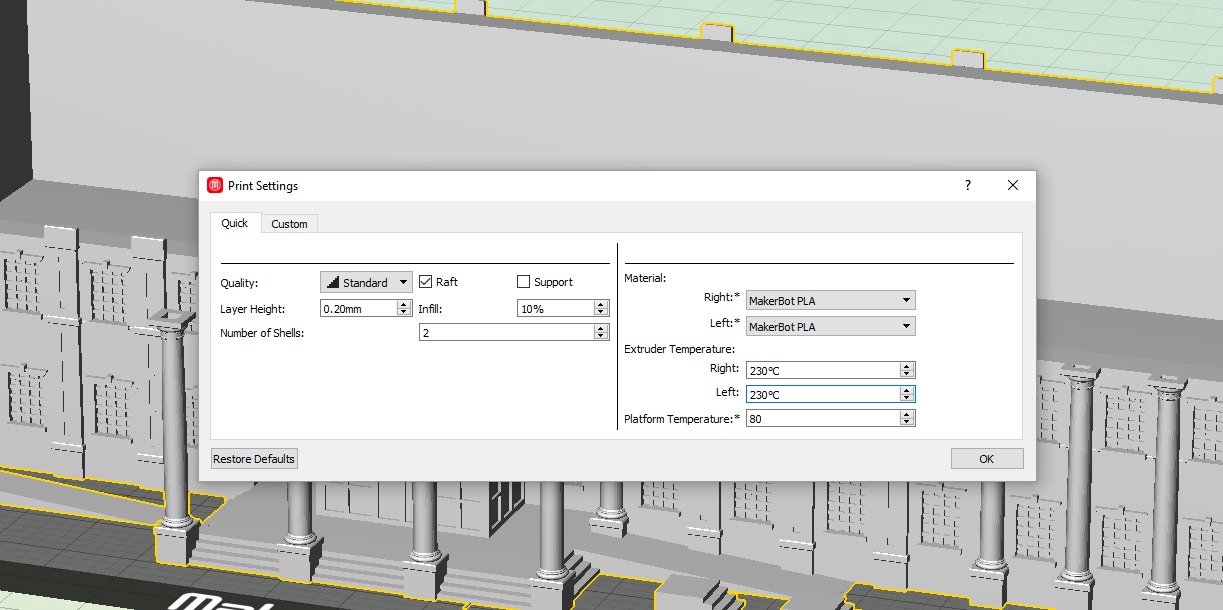Click the MakerBot logo in the dialog title bar
The width and height of the screenshot is (1223, 610).
213,185
